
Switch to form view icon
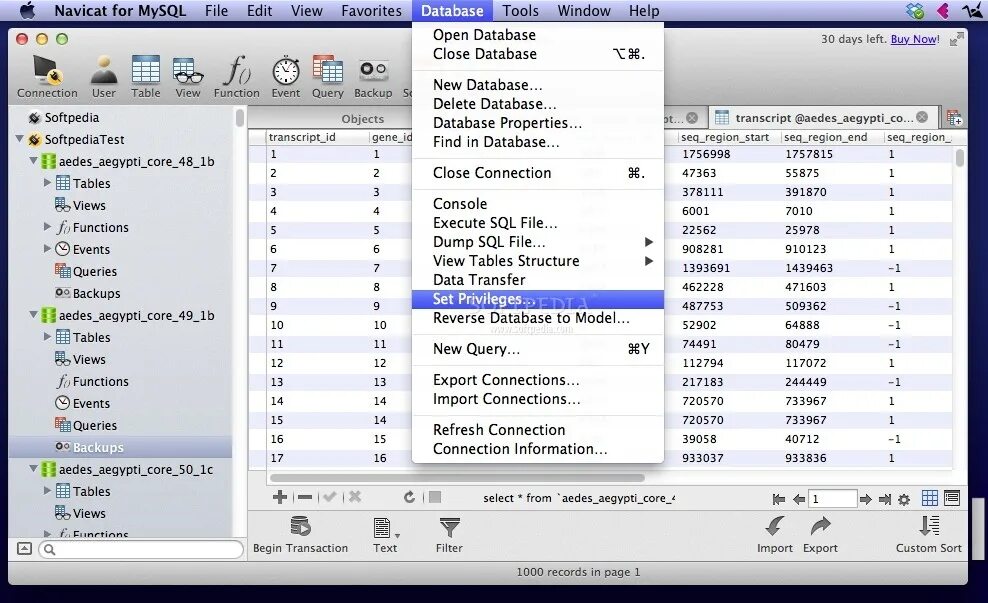pyautogui.click(x=952, y=498)
